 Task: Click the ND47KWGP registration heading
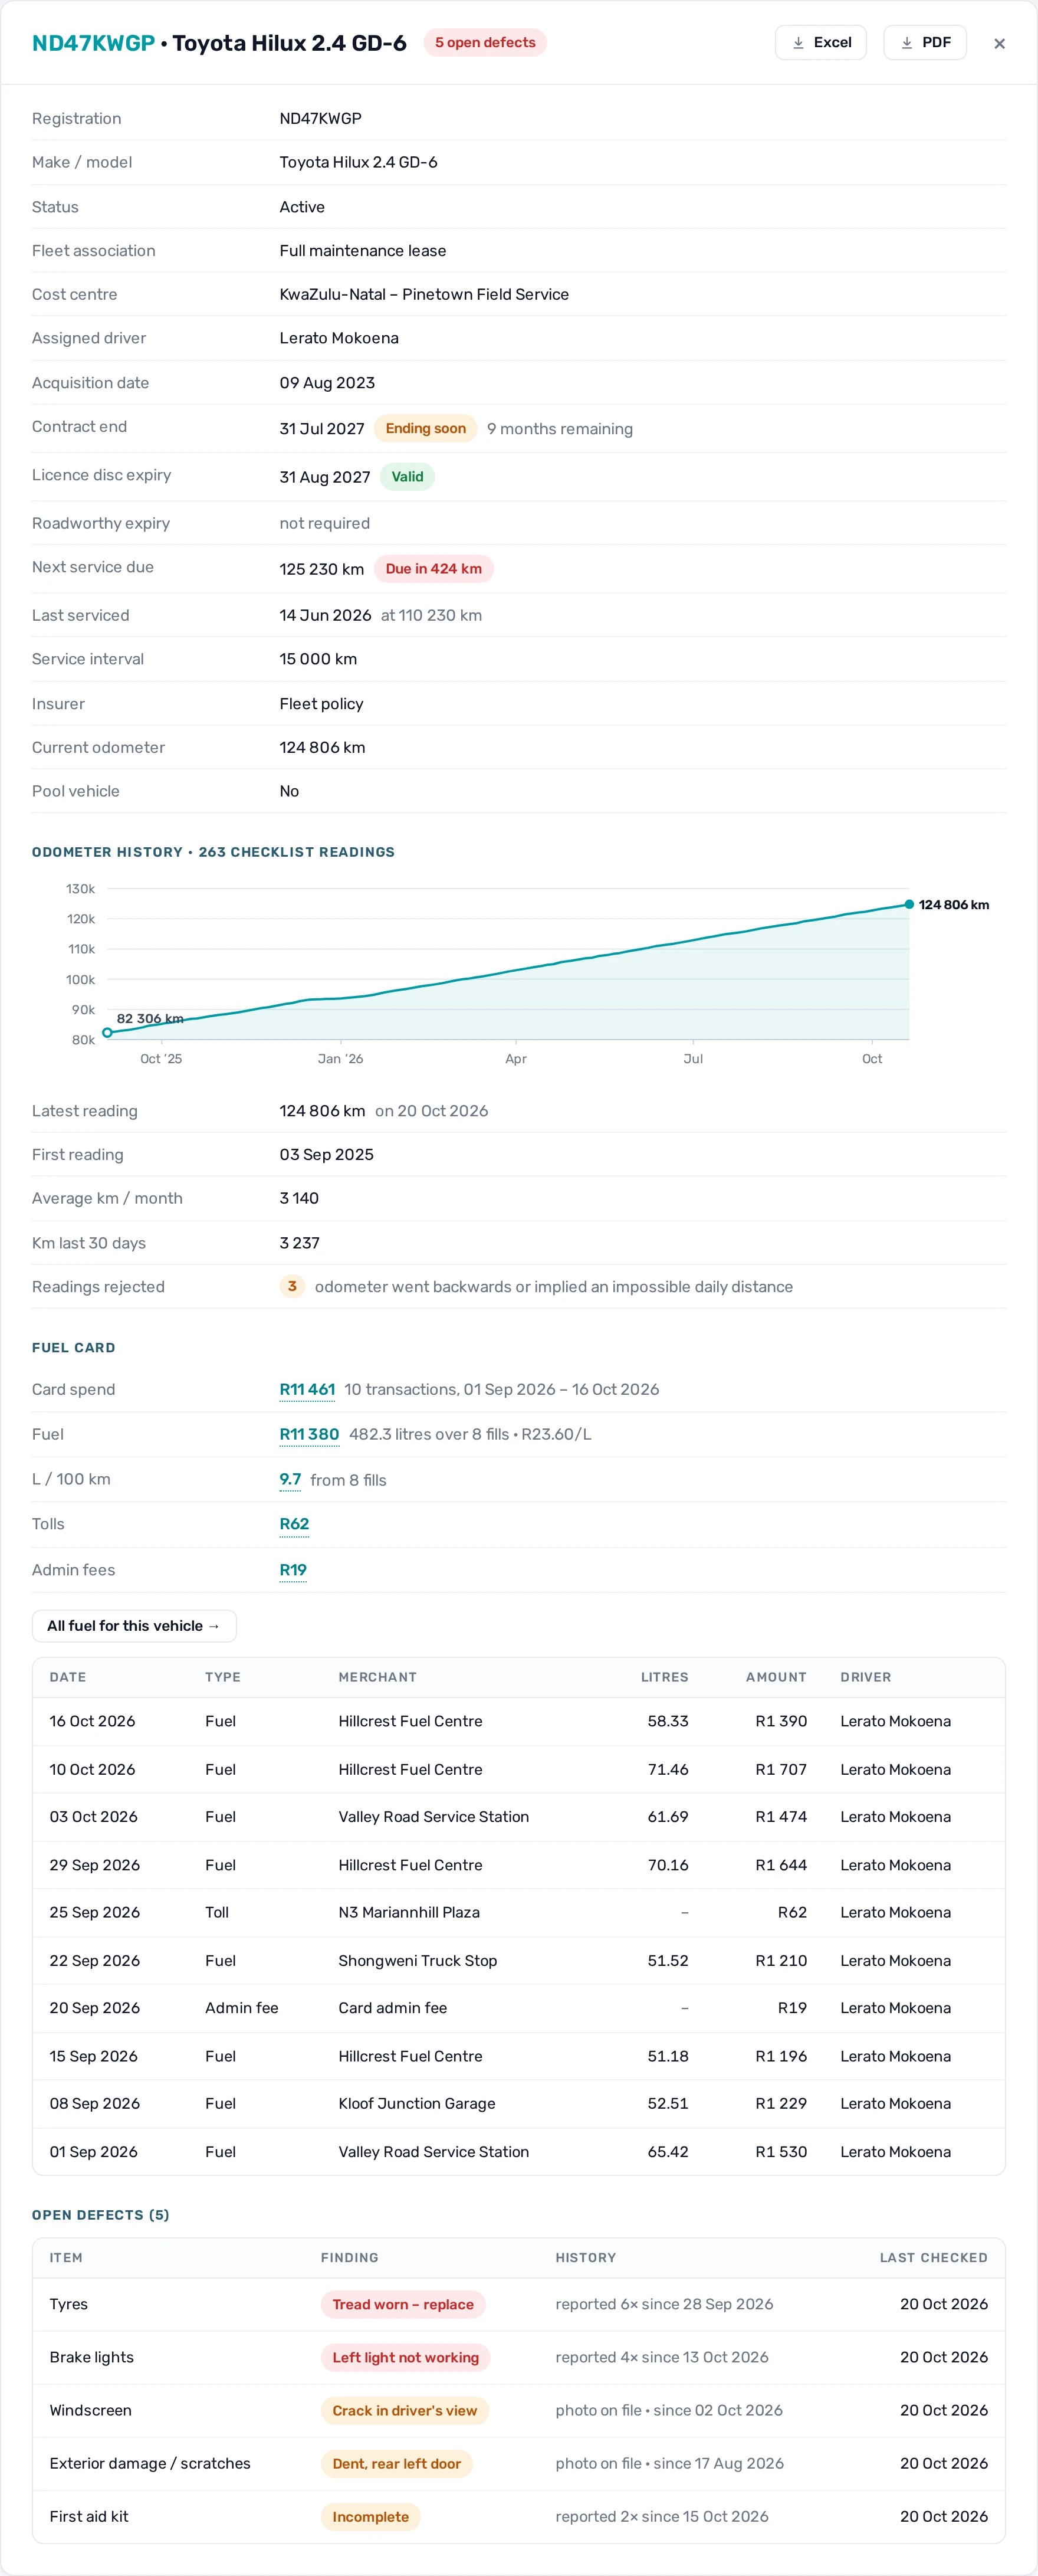[x=93, y=43]
